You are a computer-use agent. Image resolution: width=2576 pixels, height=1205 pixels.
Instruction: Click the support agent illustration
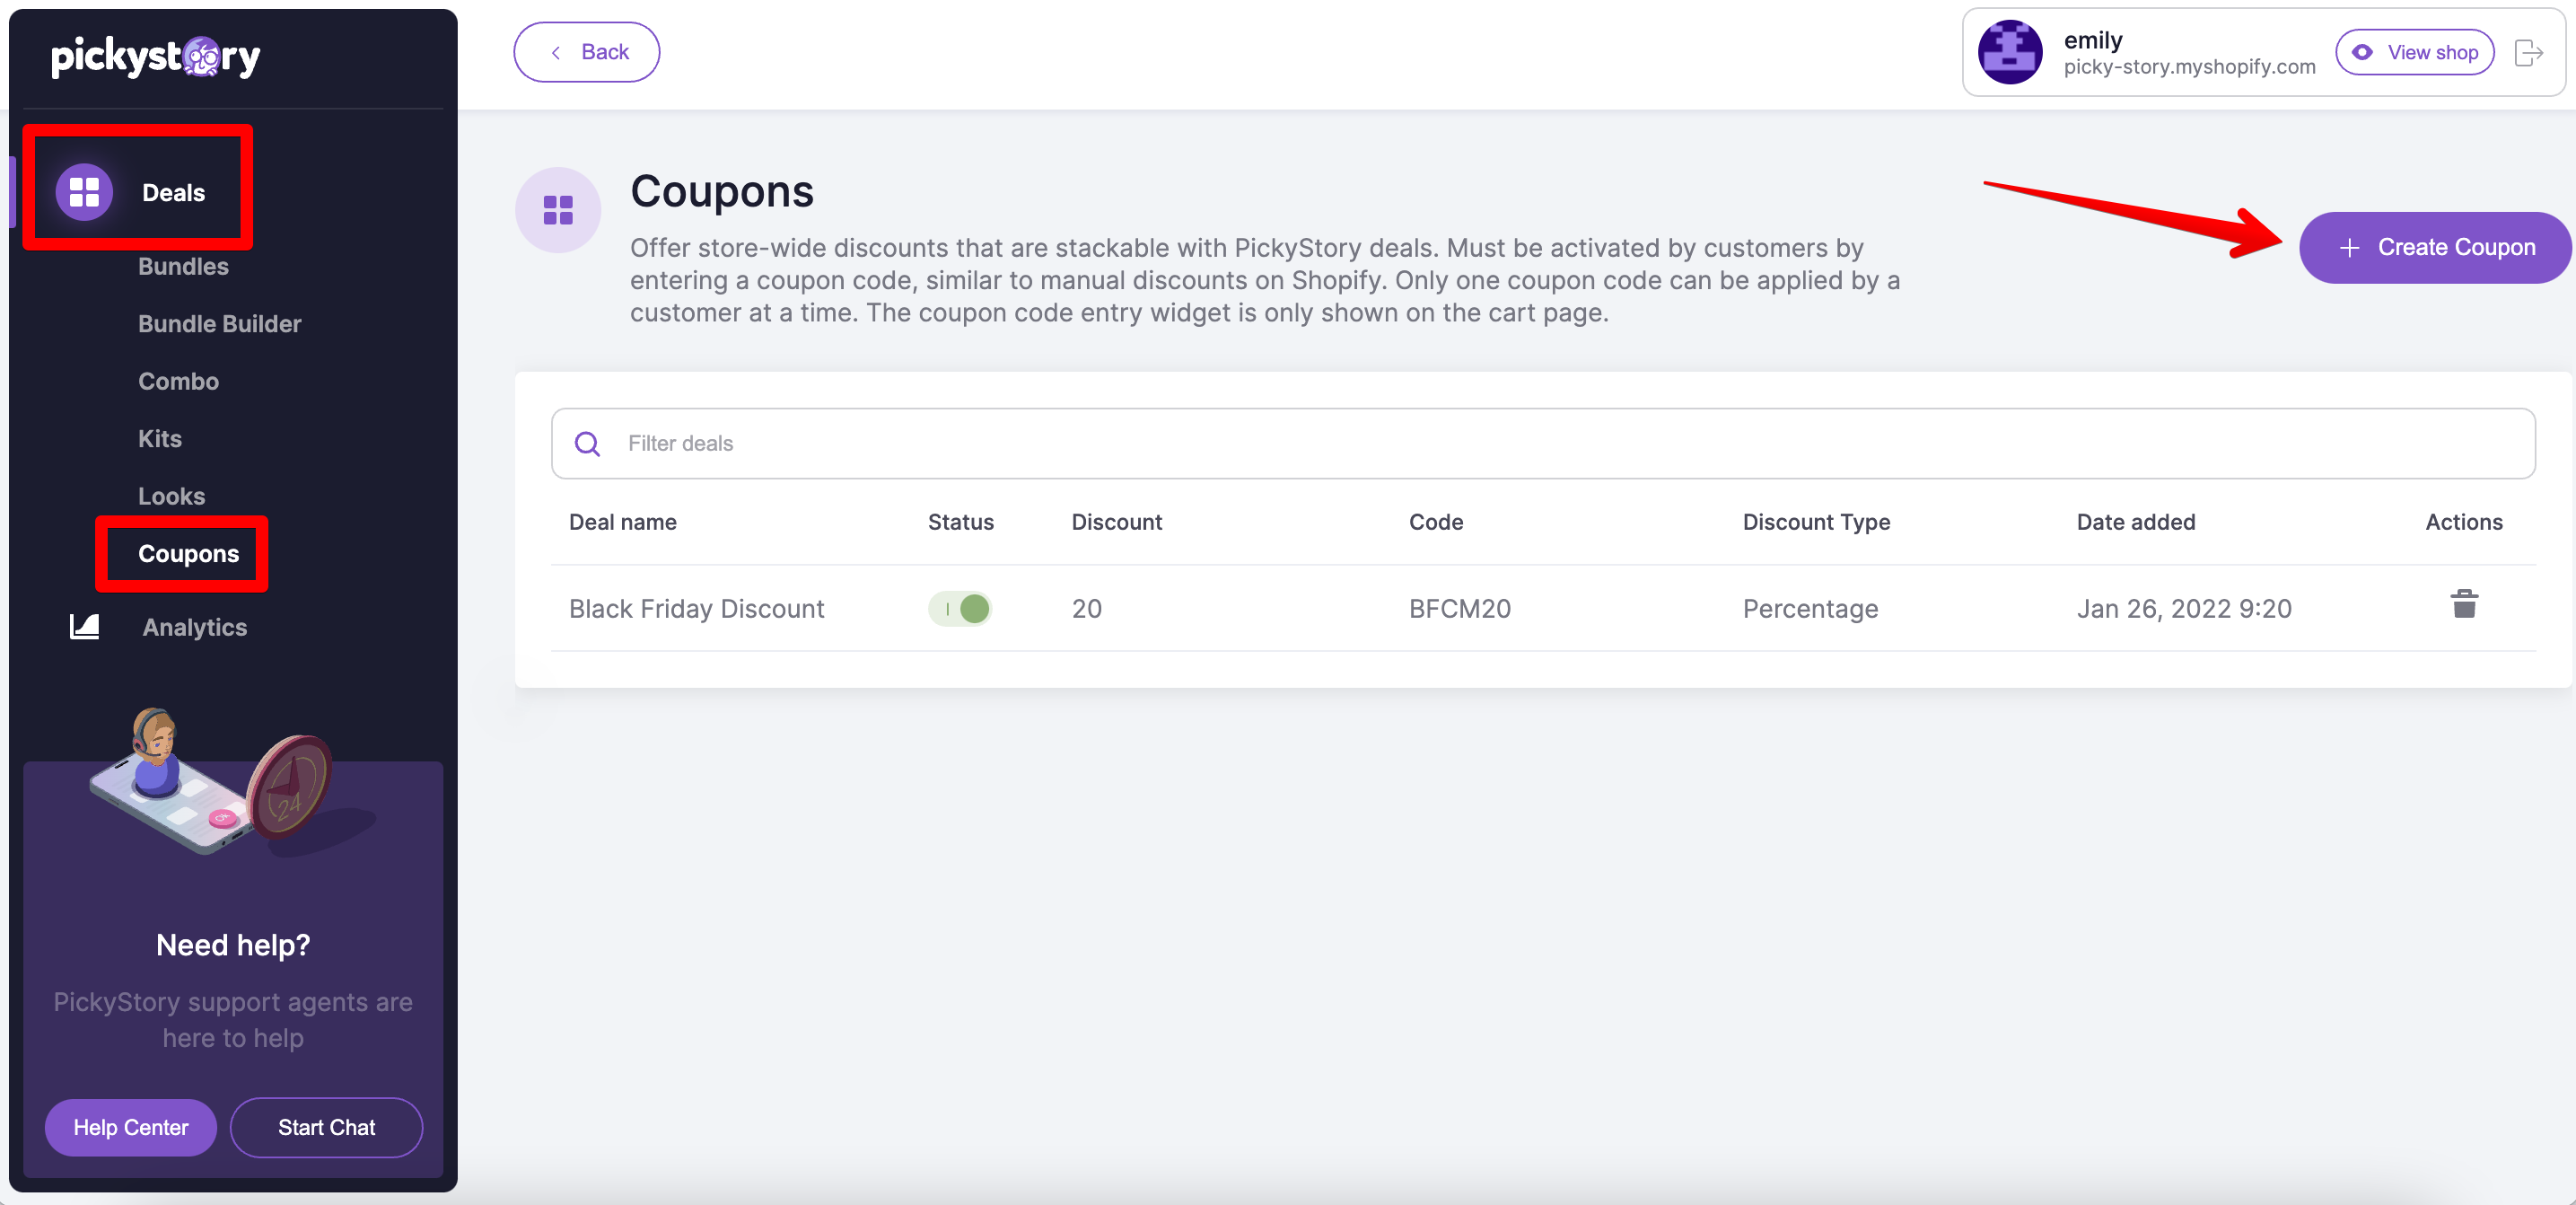pyautogui.click(x=232, y=782)
